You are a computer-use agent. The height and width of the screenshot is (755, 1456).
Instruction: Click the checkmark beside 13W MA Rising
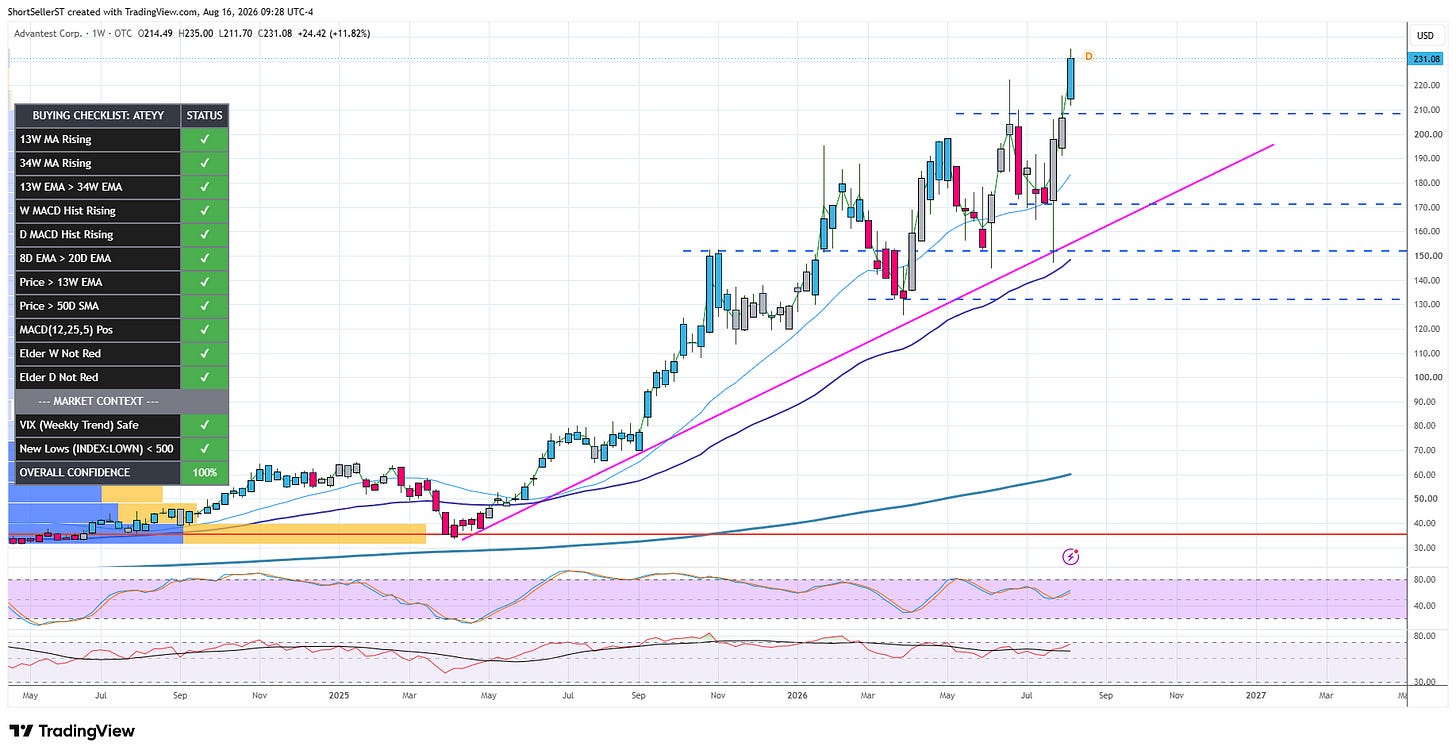coord(205,139)
